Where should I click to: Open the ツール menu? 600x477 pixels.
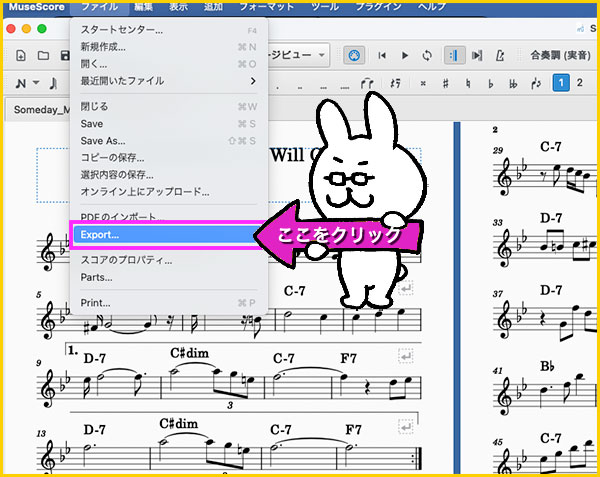[324, 7]
